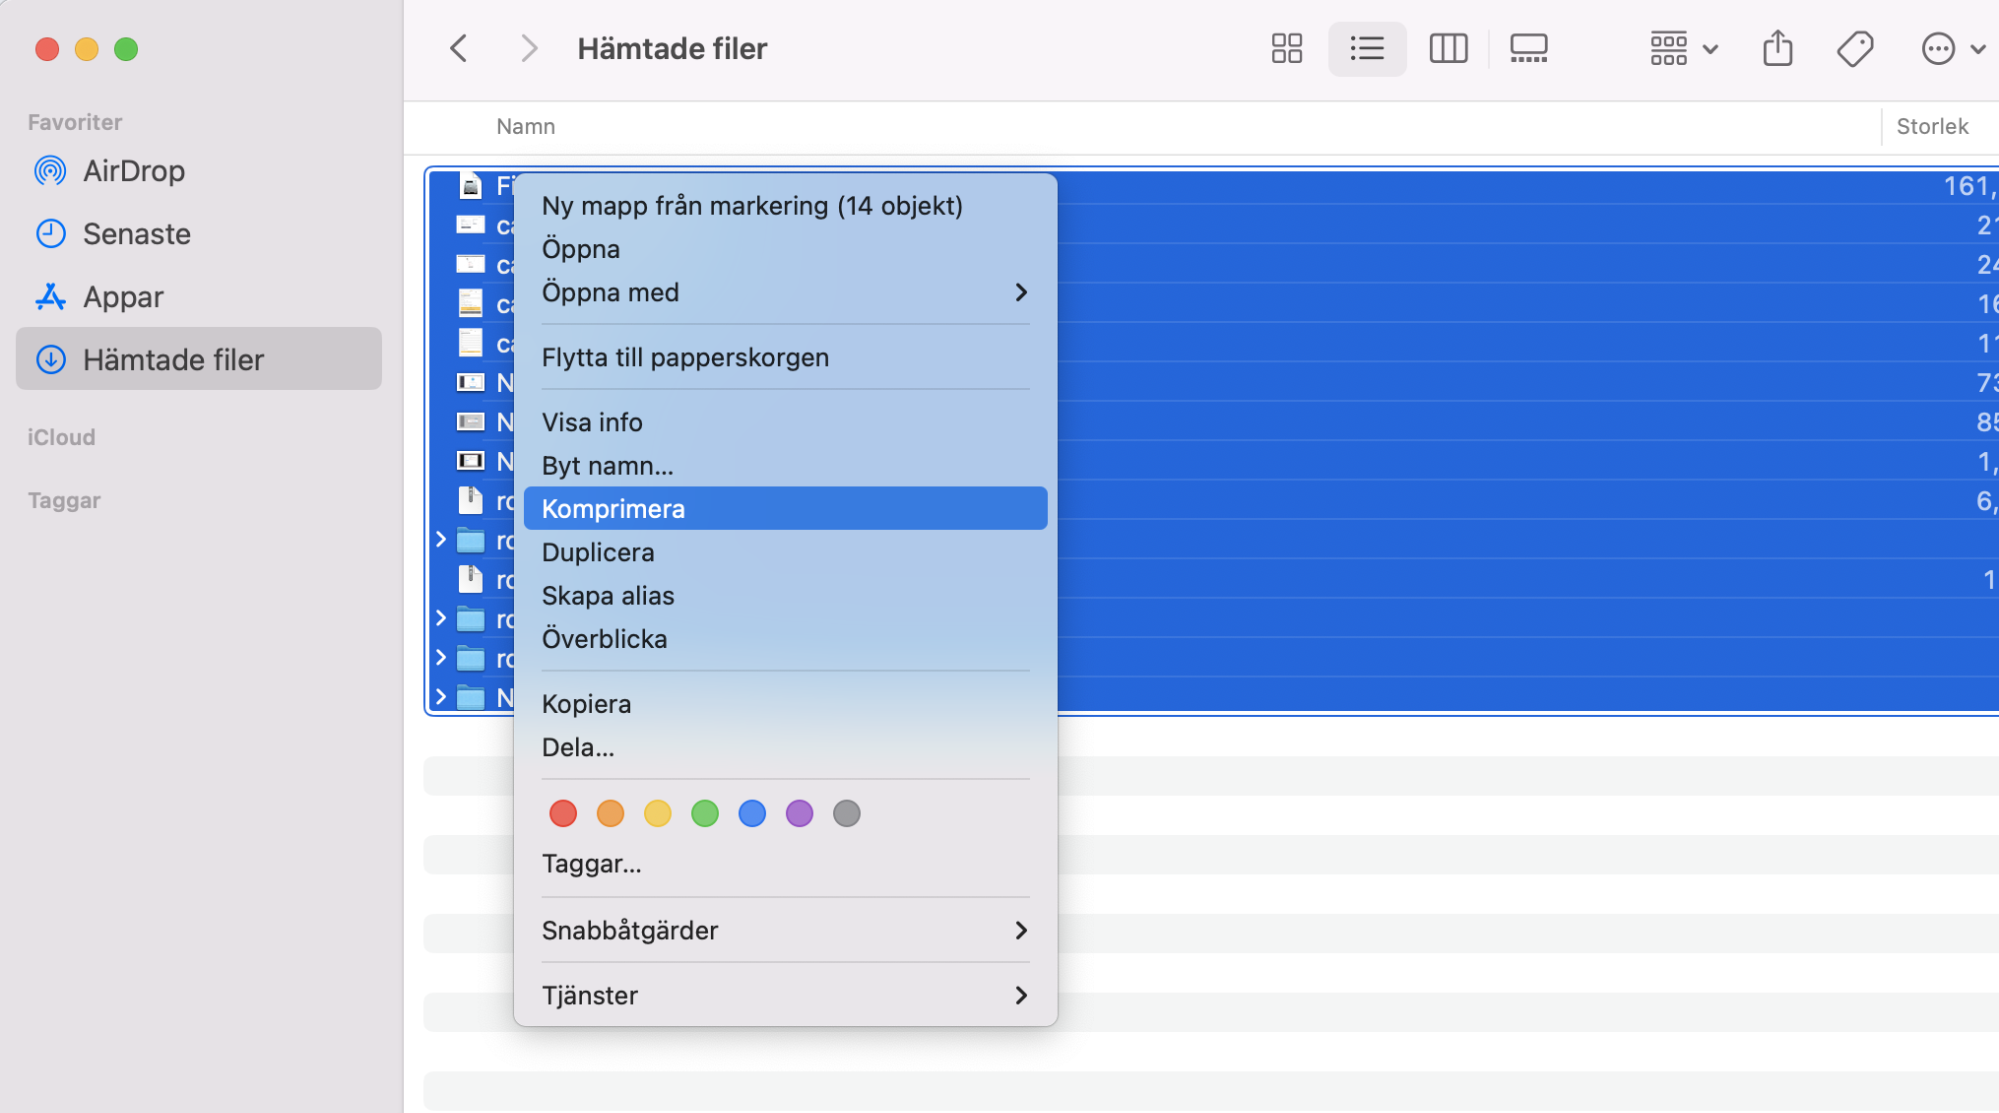The width and height of the screenshot is (1999, 1113).
Task: Open Appar in the sidebar
Action: tap(199, 297)
